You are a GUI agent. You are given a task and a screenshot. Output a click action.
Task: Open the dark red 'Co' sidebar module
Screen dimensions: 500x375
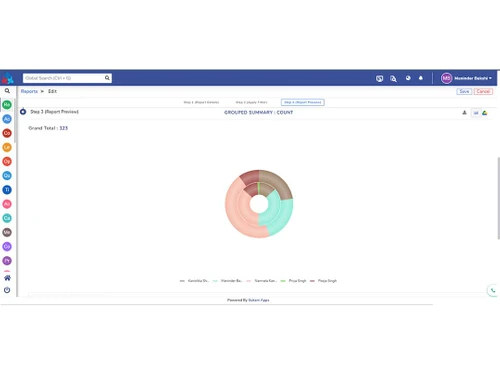7,133
